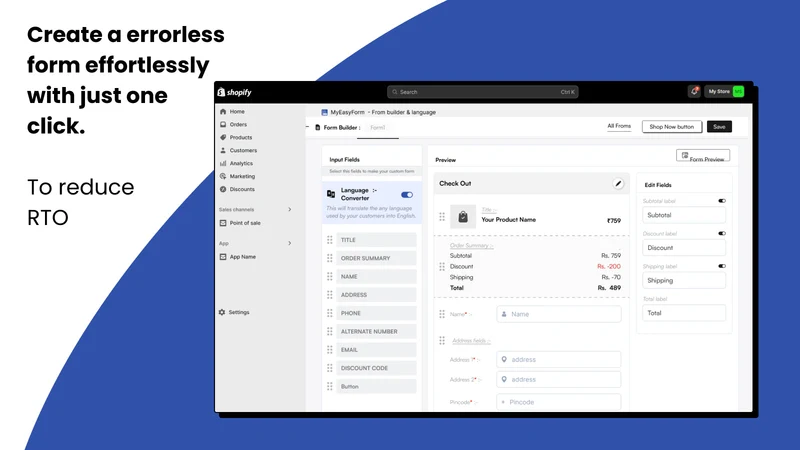
Task: Select the ADDRESS field
Action: pyautogui.click(x=376, y=295)
